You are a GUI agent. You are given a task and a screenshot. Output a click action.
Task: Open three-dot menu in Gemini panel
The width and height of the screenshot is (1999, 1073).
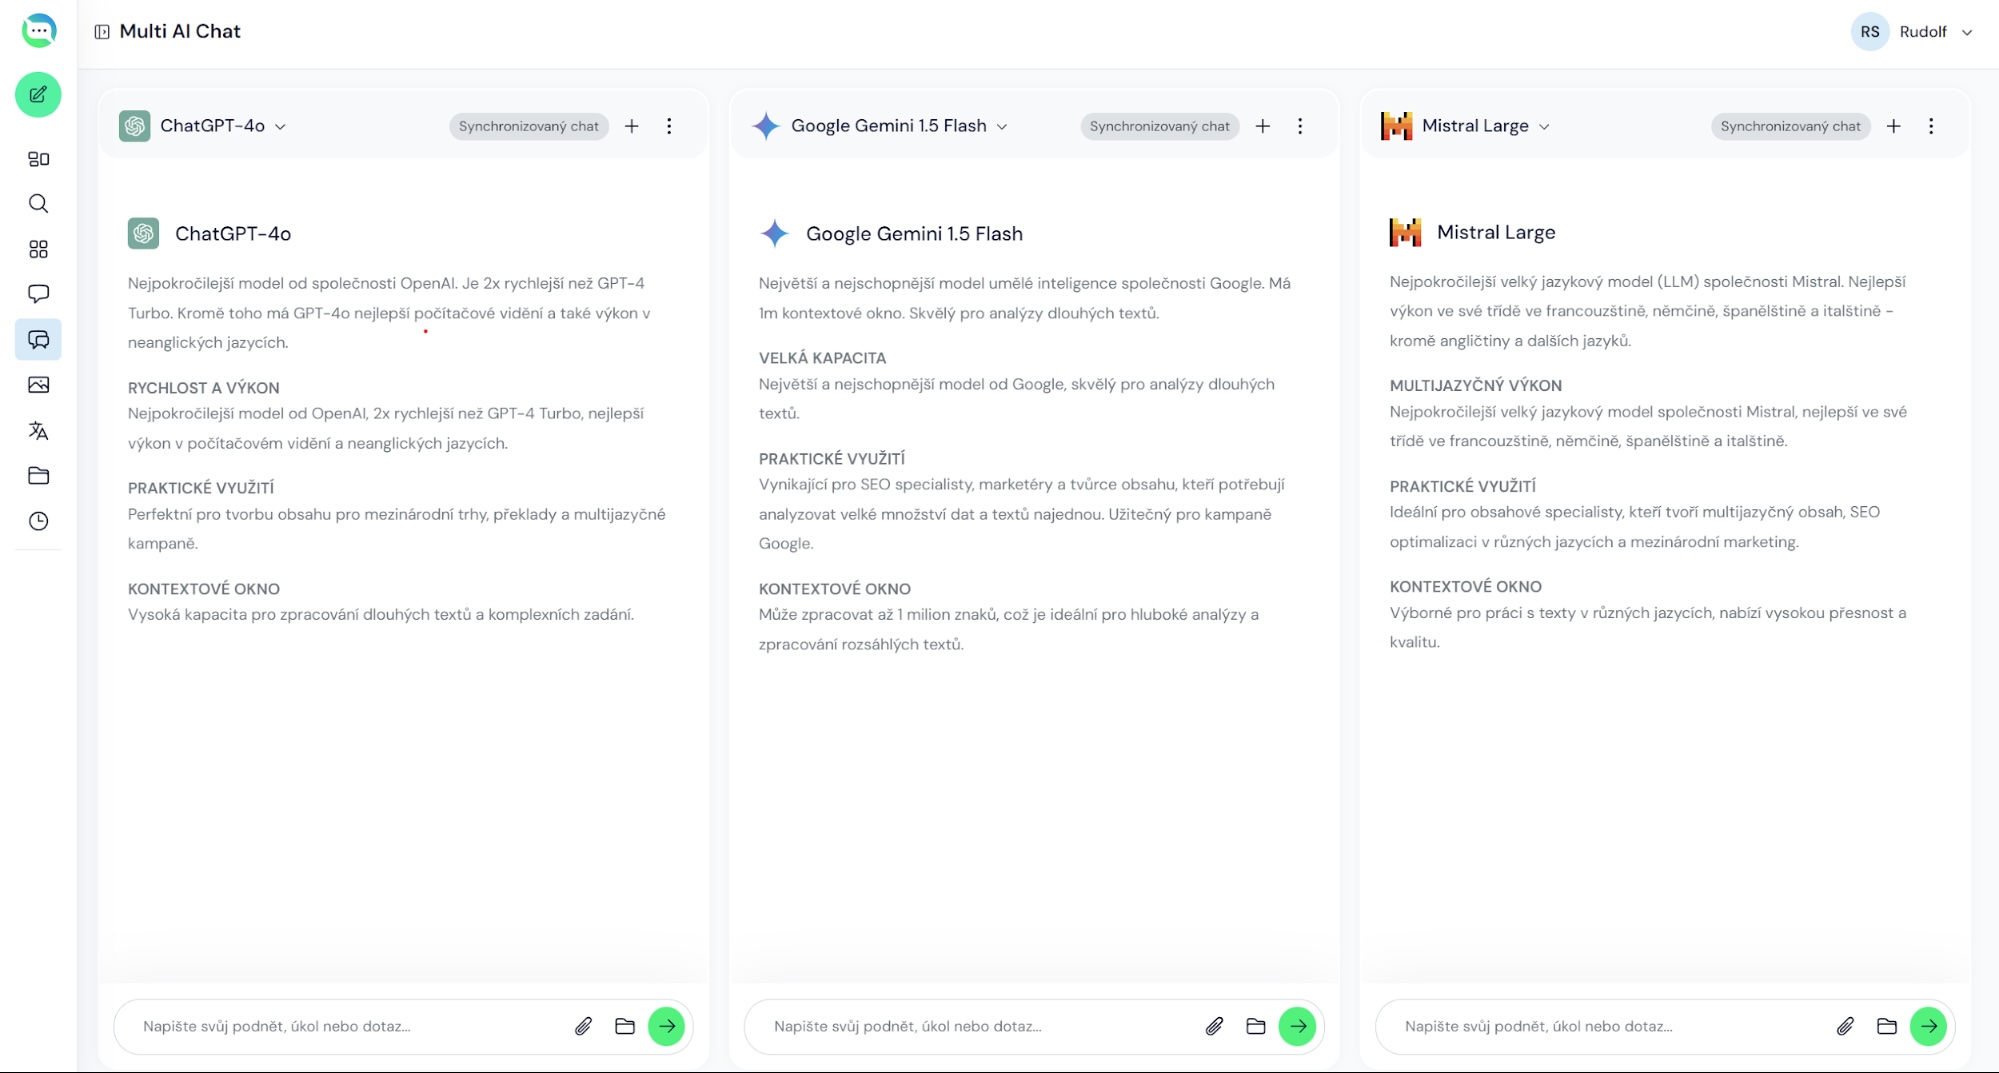click(x=1300, y=126)
